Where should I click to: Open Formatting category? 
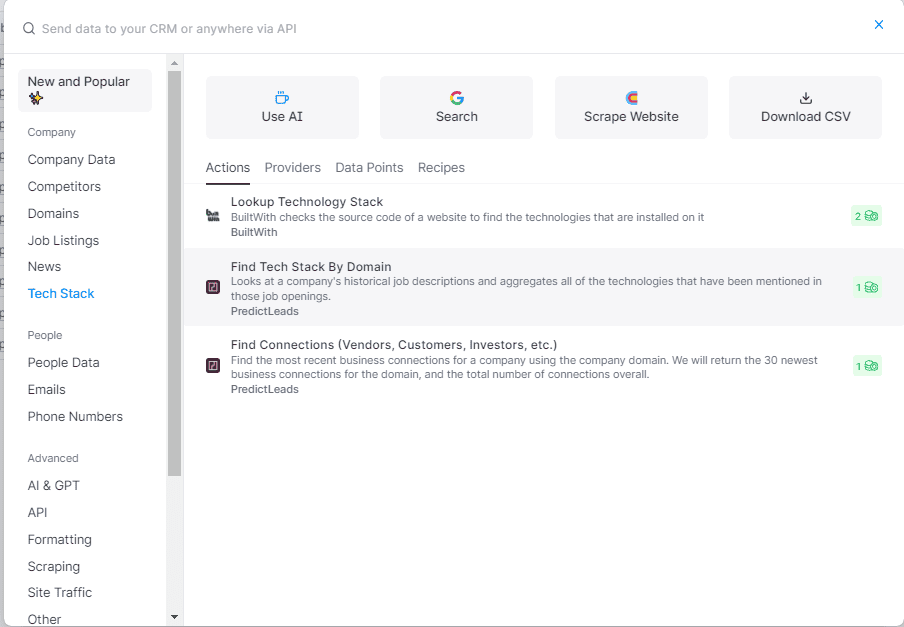coord(59,540)
